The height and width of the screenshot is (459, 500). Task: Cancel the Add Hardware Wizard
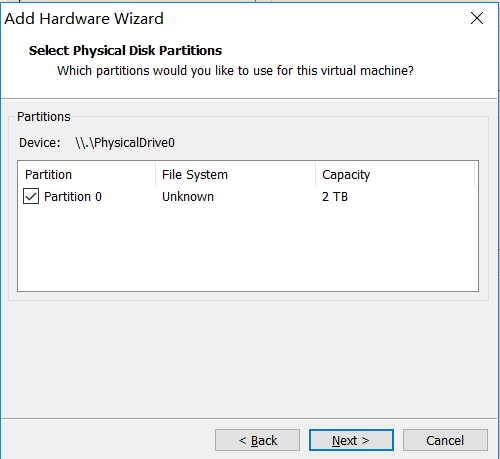pos(445,440)
